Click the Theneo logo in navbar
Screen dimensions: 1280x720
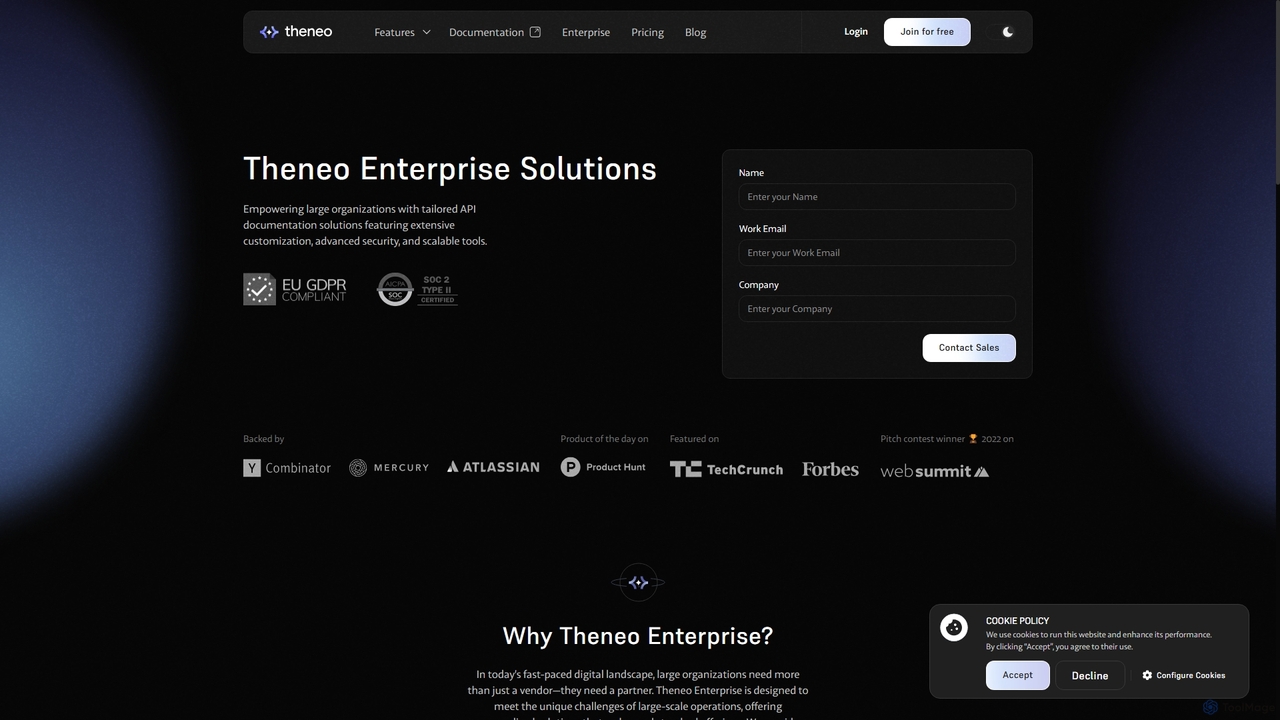pos(296,32)
